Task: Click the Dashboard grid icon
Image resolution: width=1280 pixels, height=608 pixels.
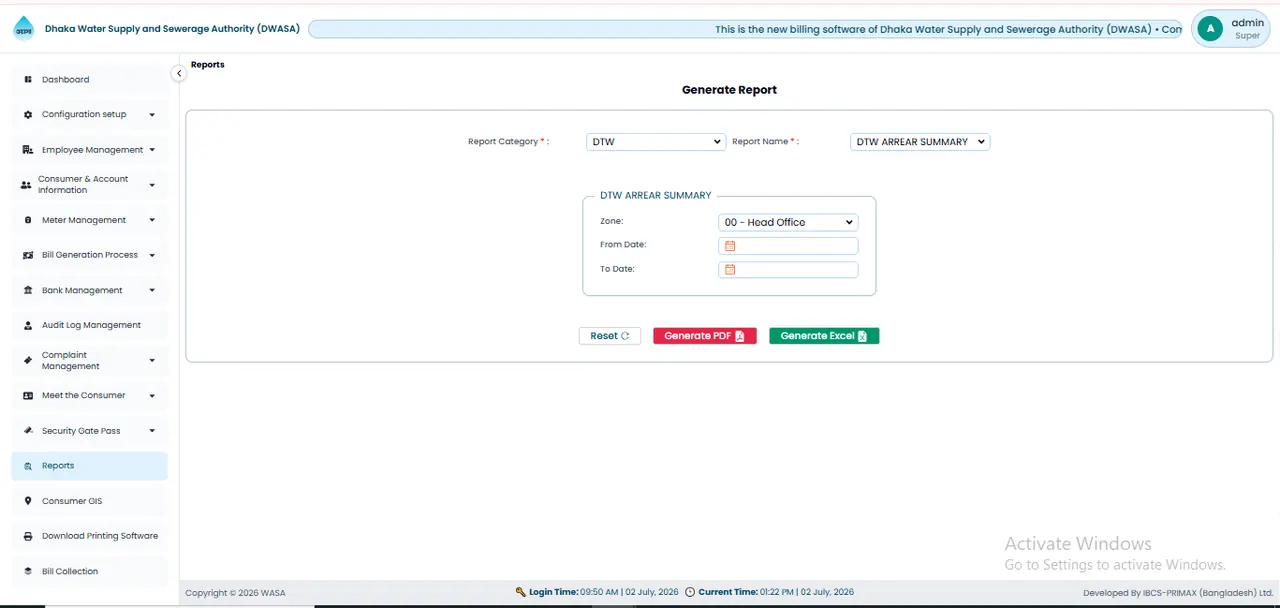Action: (28, 79)
